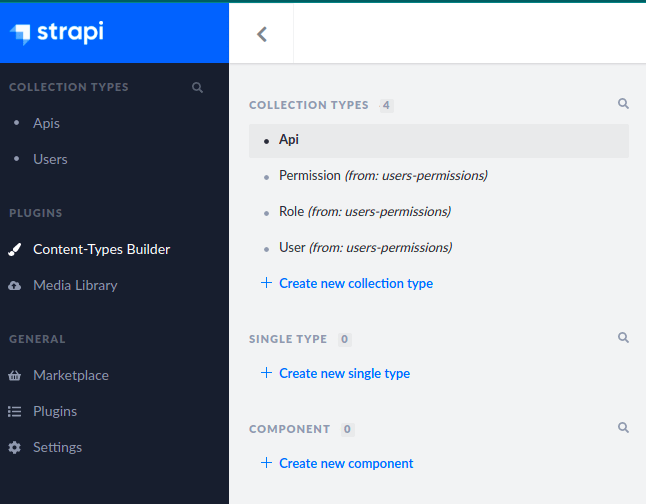Go to Marketplace in the General section
Image resolution: width=646 pixels, height=504 pixels.
click(71, 375)
